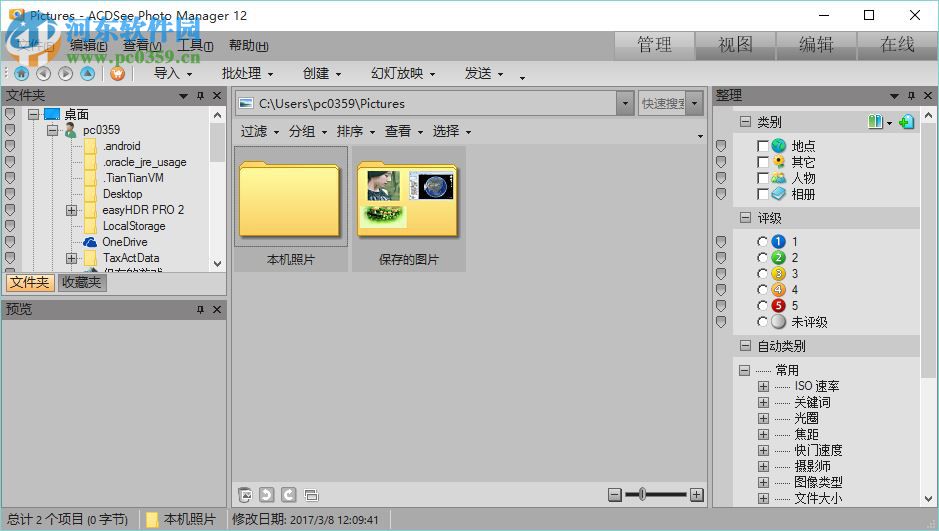Select the 保存的图片 folder thumbnail
939x531 pixels.
pos(408,210)
